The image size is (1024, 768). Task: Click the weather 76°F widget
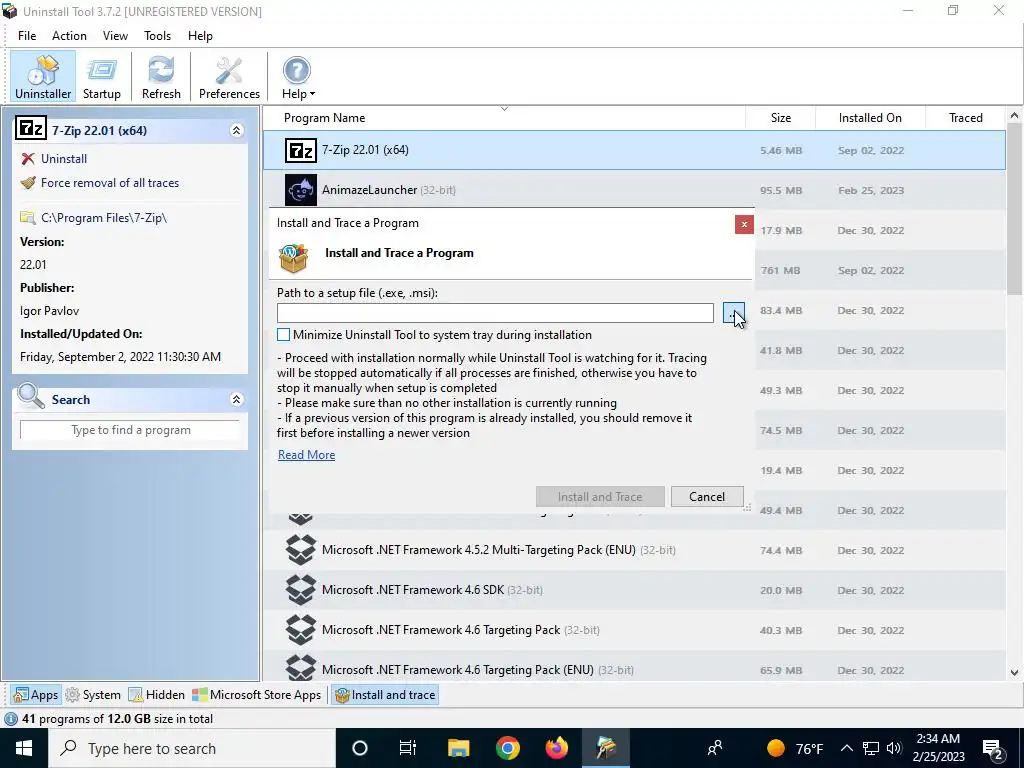click(x=795, y=748)
